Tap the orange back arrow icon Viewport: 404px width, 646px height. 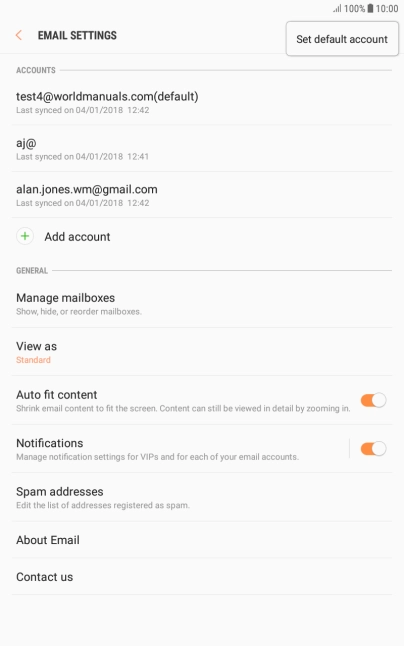(x=19, y=35)
